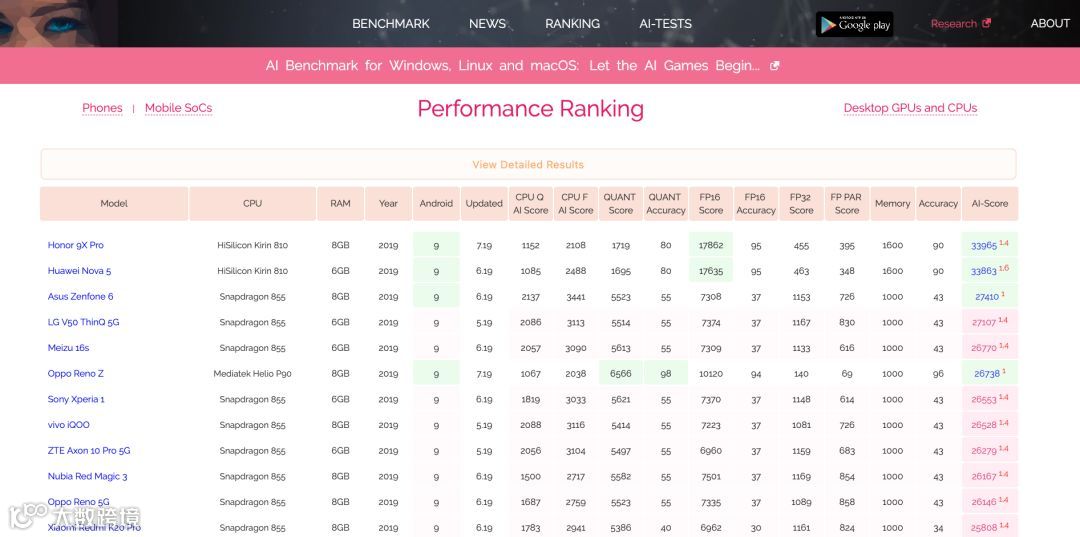Sort by FP16 Score column header
The height and width of the screenshot is (537, 1080).
click(x=711, y=204)
